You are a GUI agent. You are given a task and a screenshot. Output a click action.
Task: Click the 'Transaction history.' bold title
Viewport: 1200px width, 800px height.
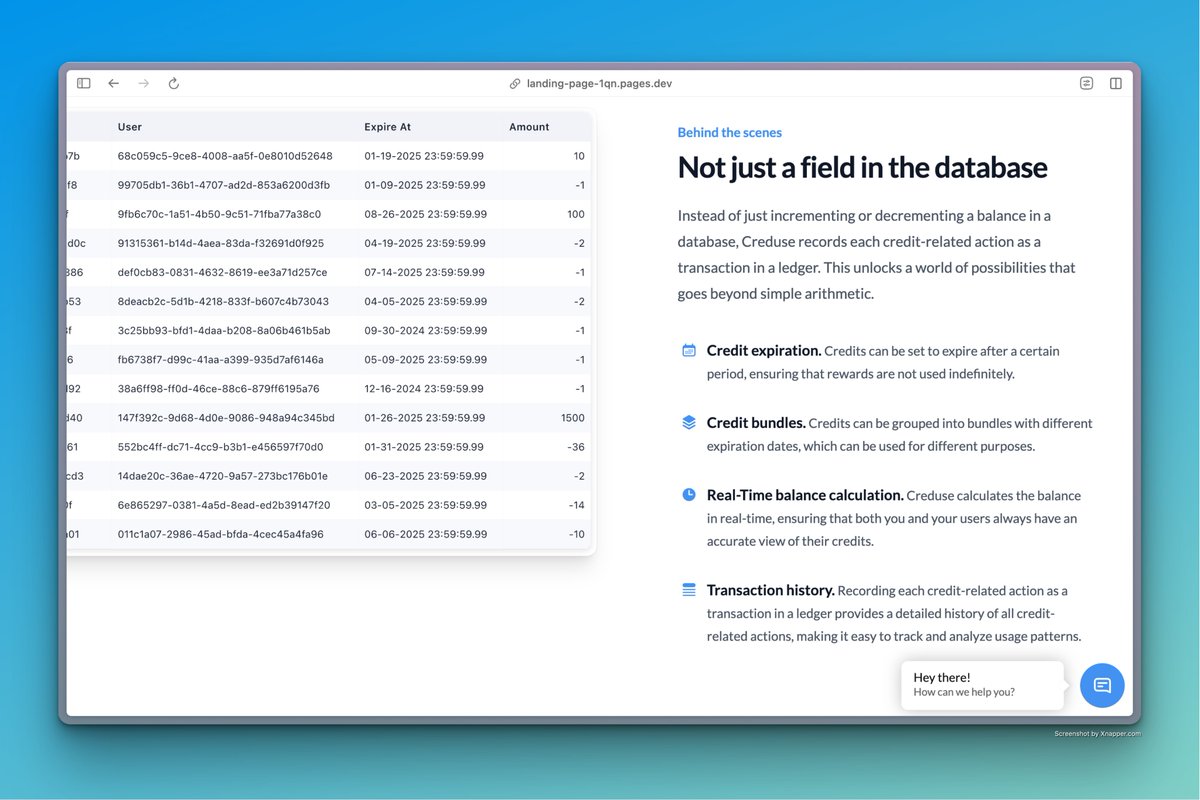click(771, 590)
